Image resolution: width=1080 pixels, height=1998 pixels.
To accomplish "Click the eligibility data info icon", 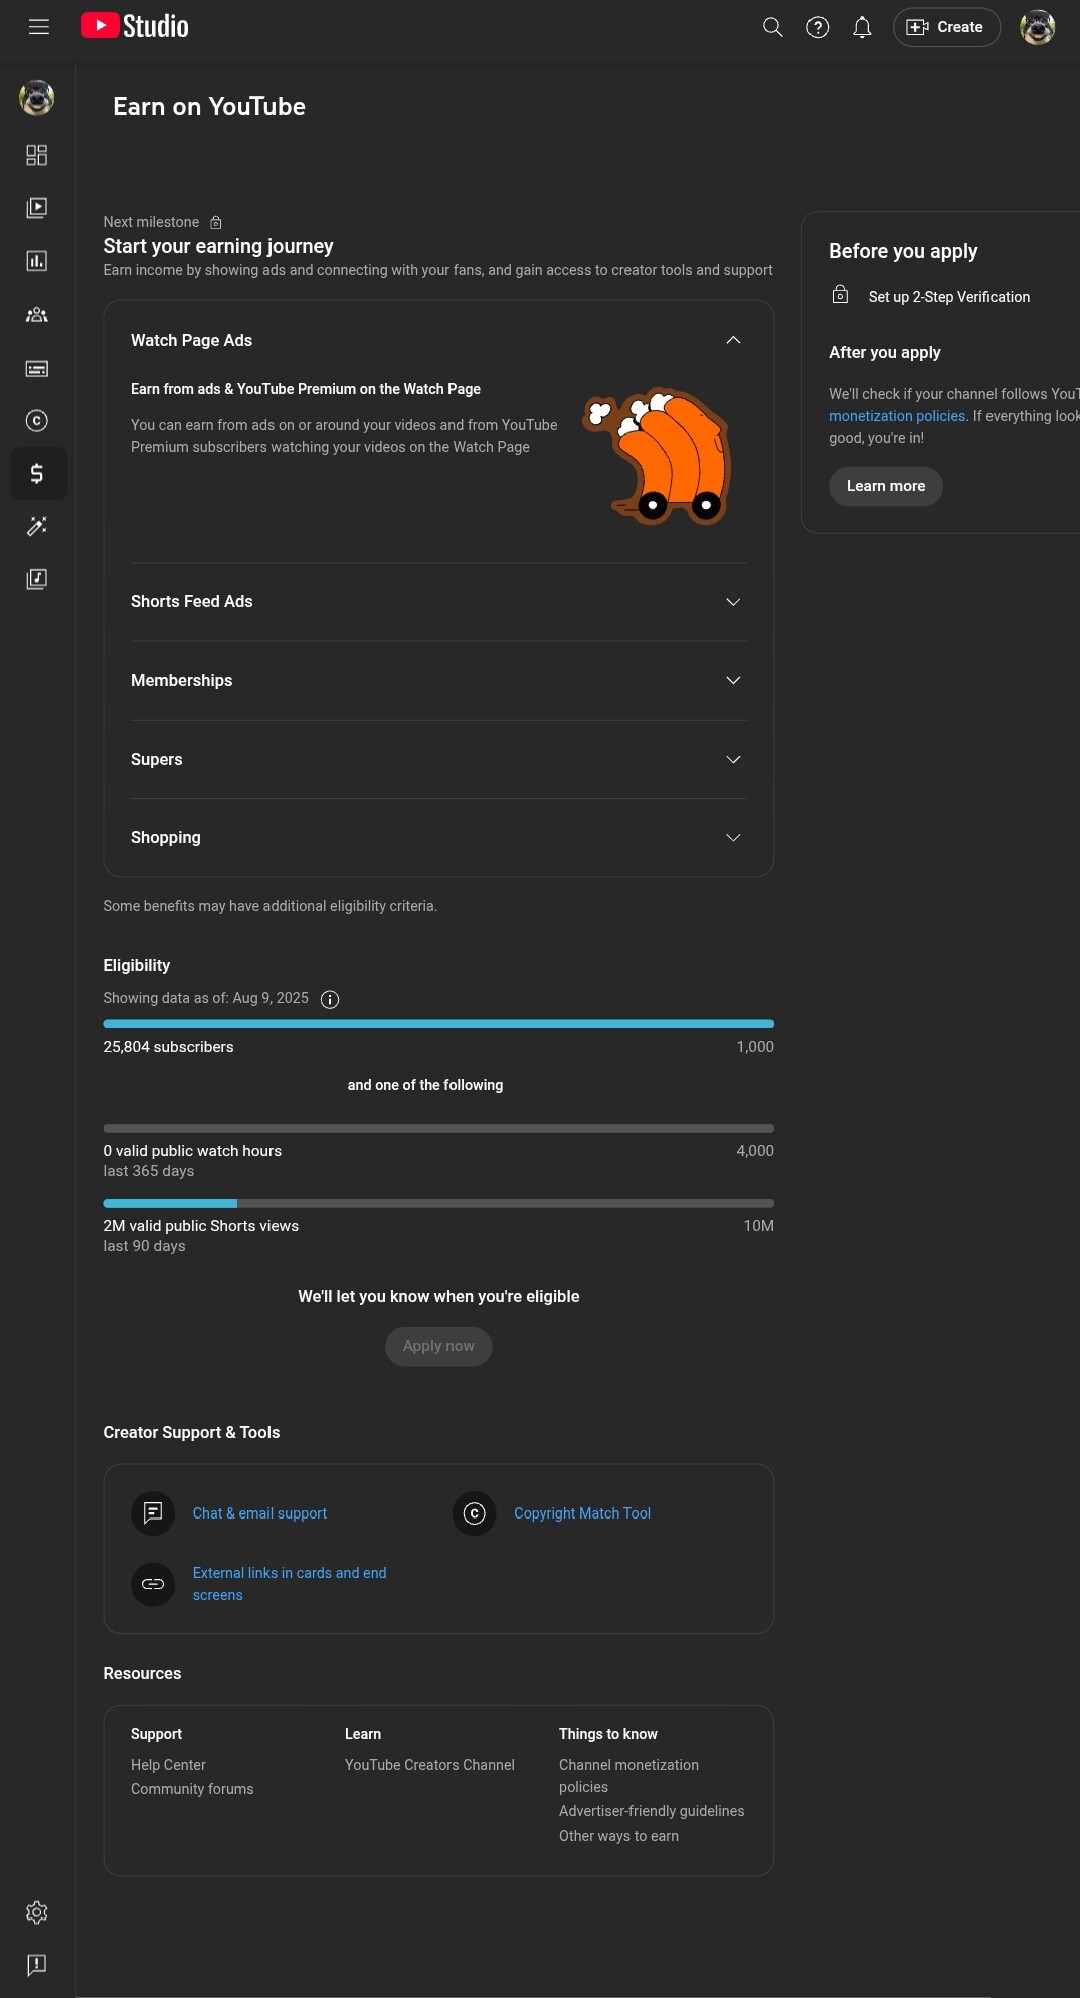I will (x=330, y=1000).
